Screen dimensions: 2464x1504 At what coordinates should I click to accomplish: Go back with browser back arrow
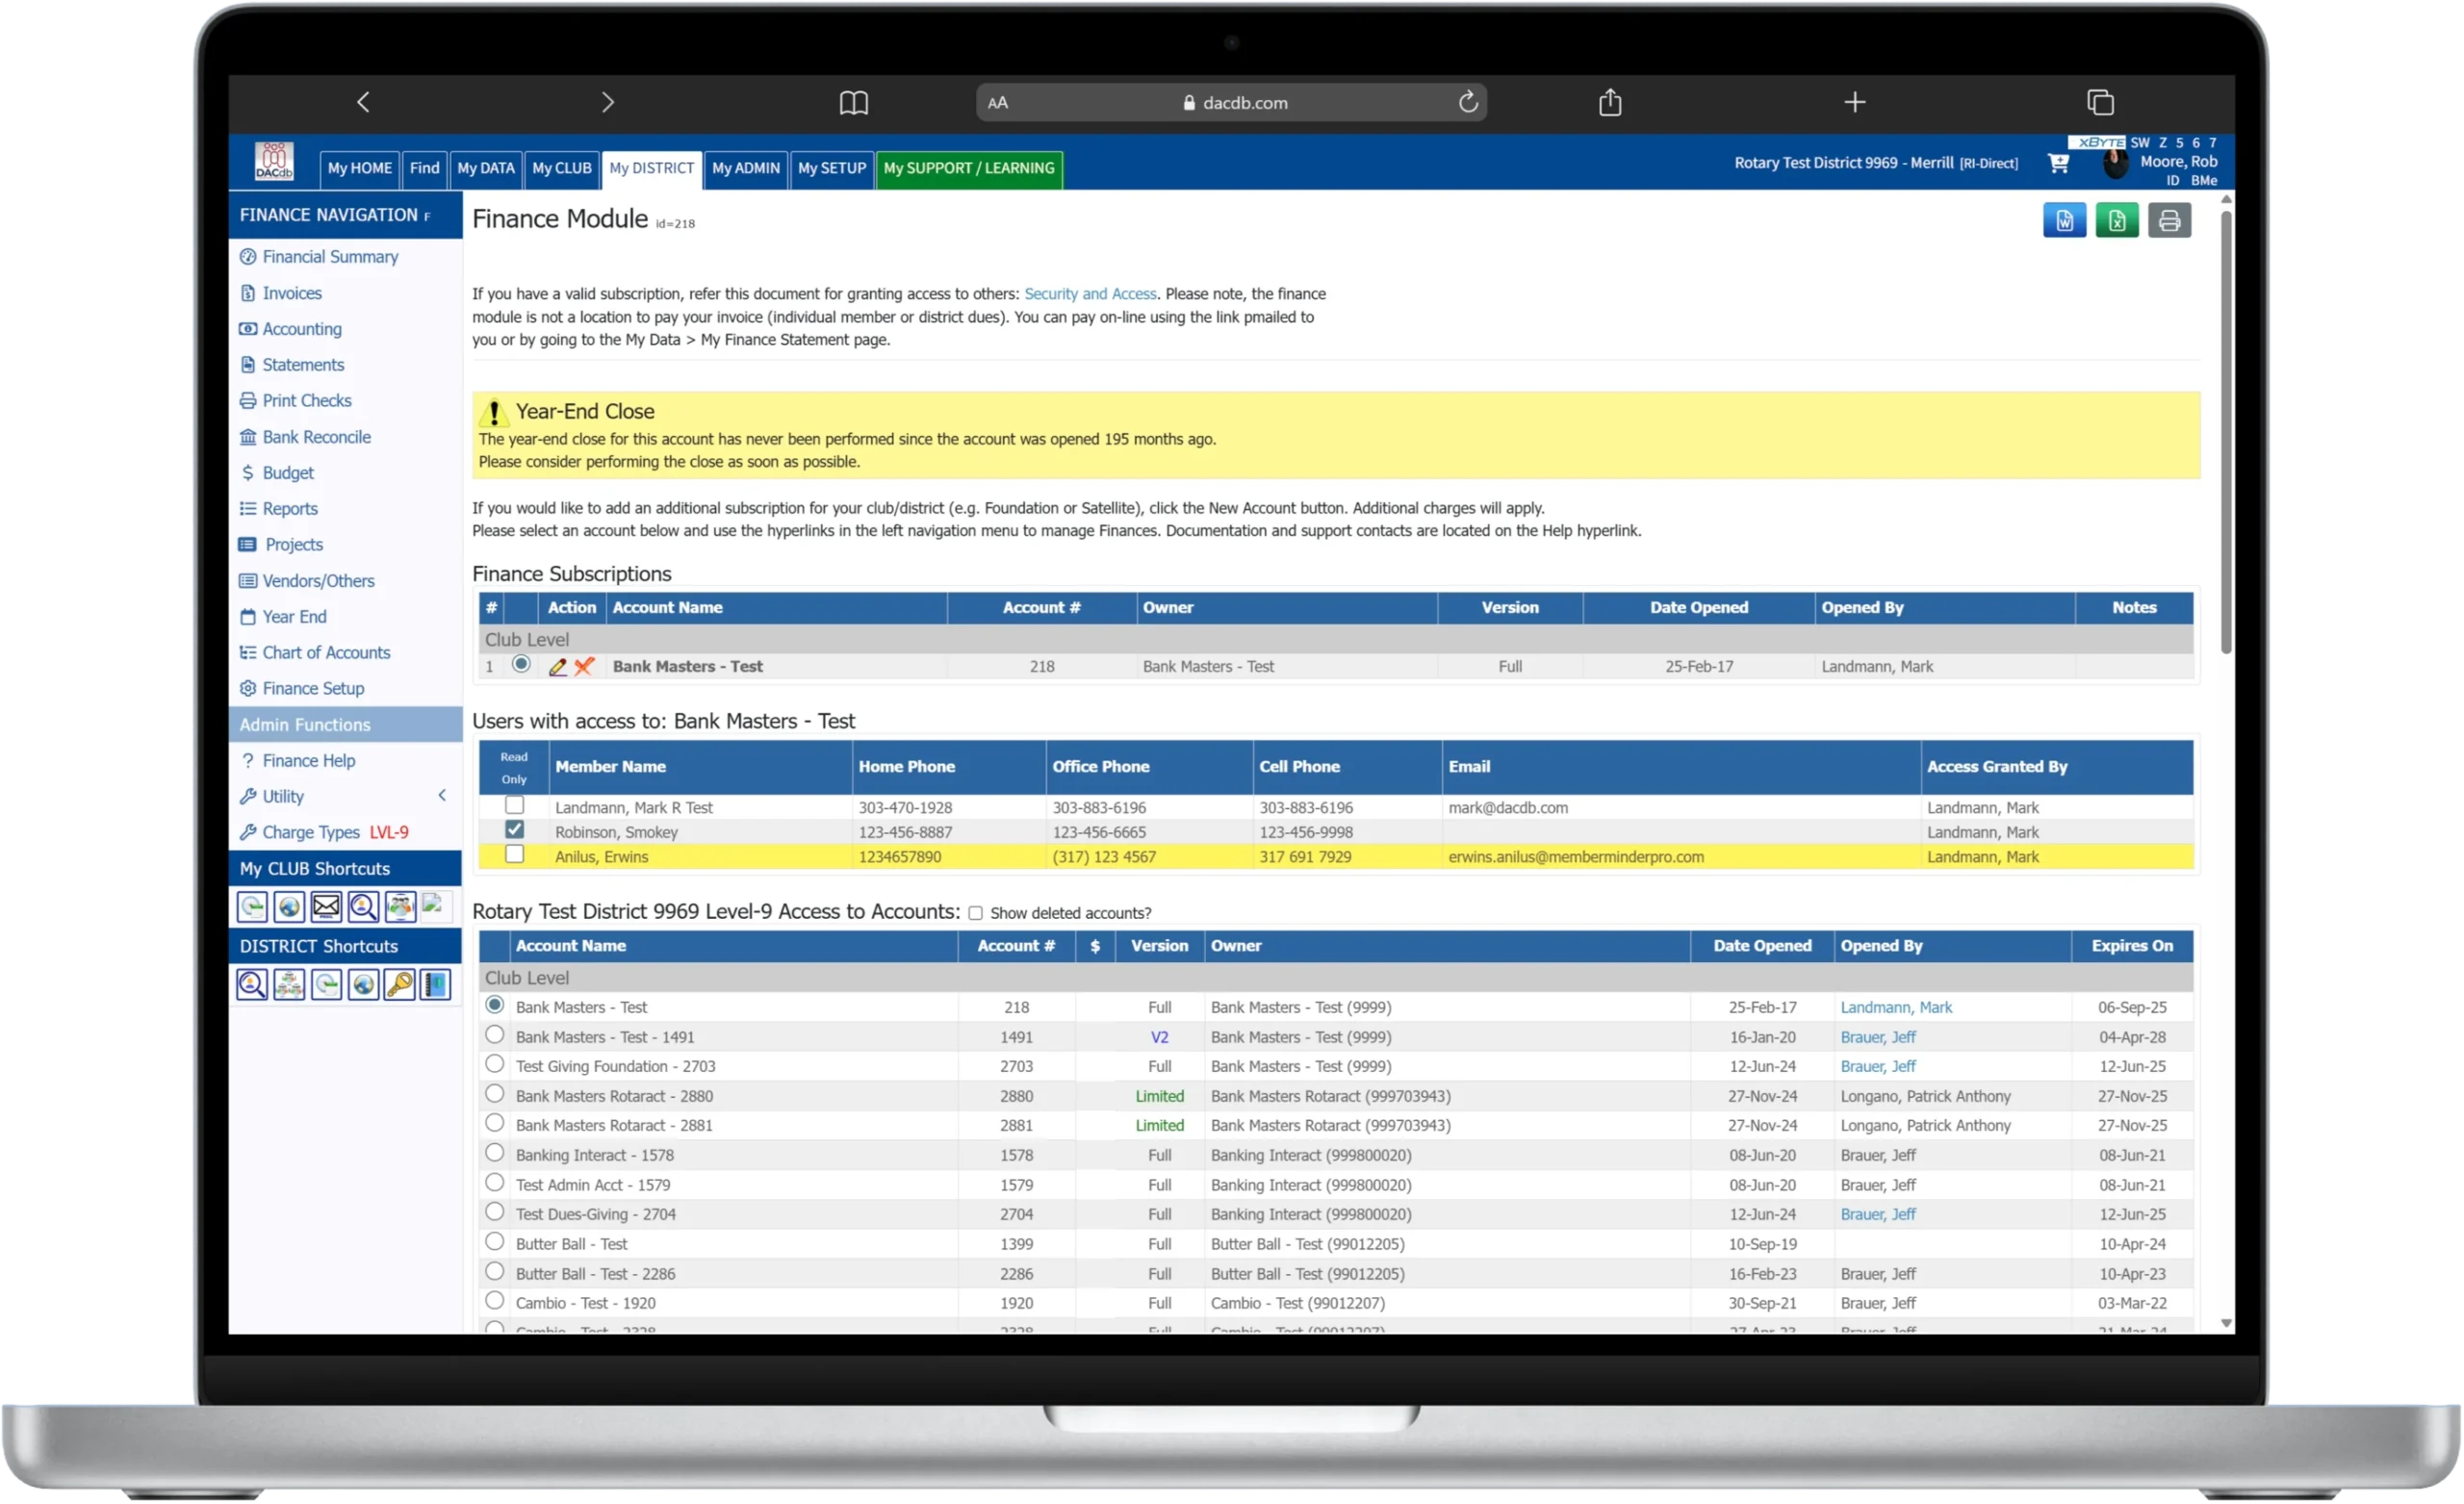[363, 102]
